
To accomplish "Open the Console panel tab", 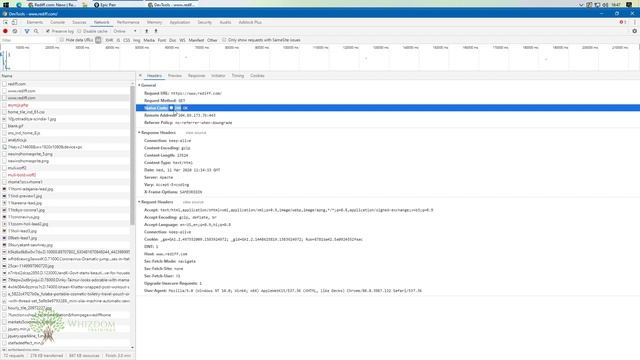I will (58, 22).
